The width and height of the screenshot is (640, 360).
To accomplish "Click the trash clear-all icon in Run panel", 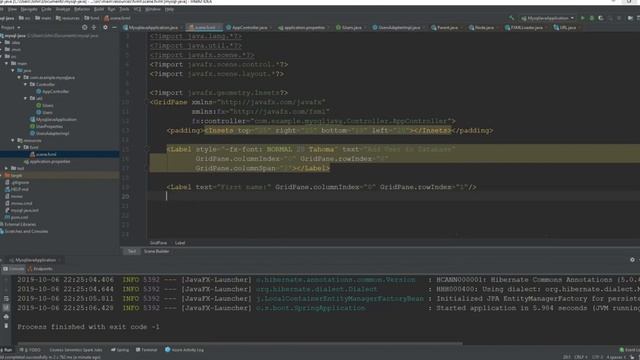I will pyautogui.click(x=6, y=326).
